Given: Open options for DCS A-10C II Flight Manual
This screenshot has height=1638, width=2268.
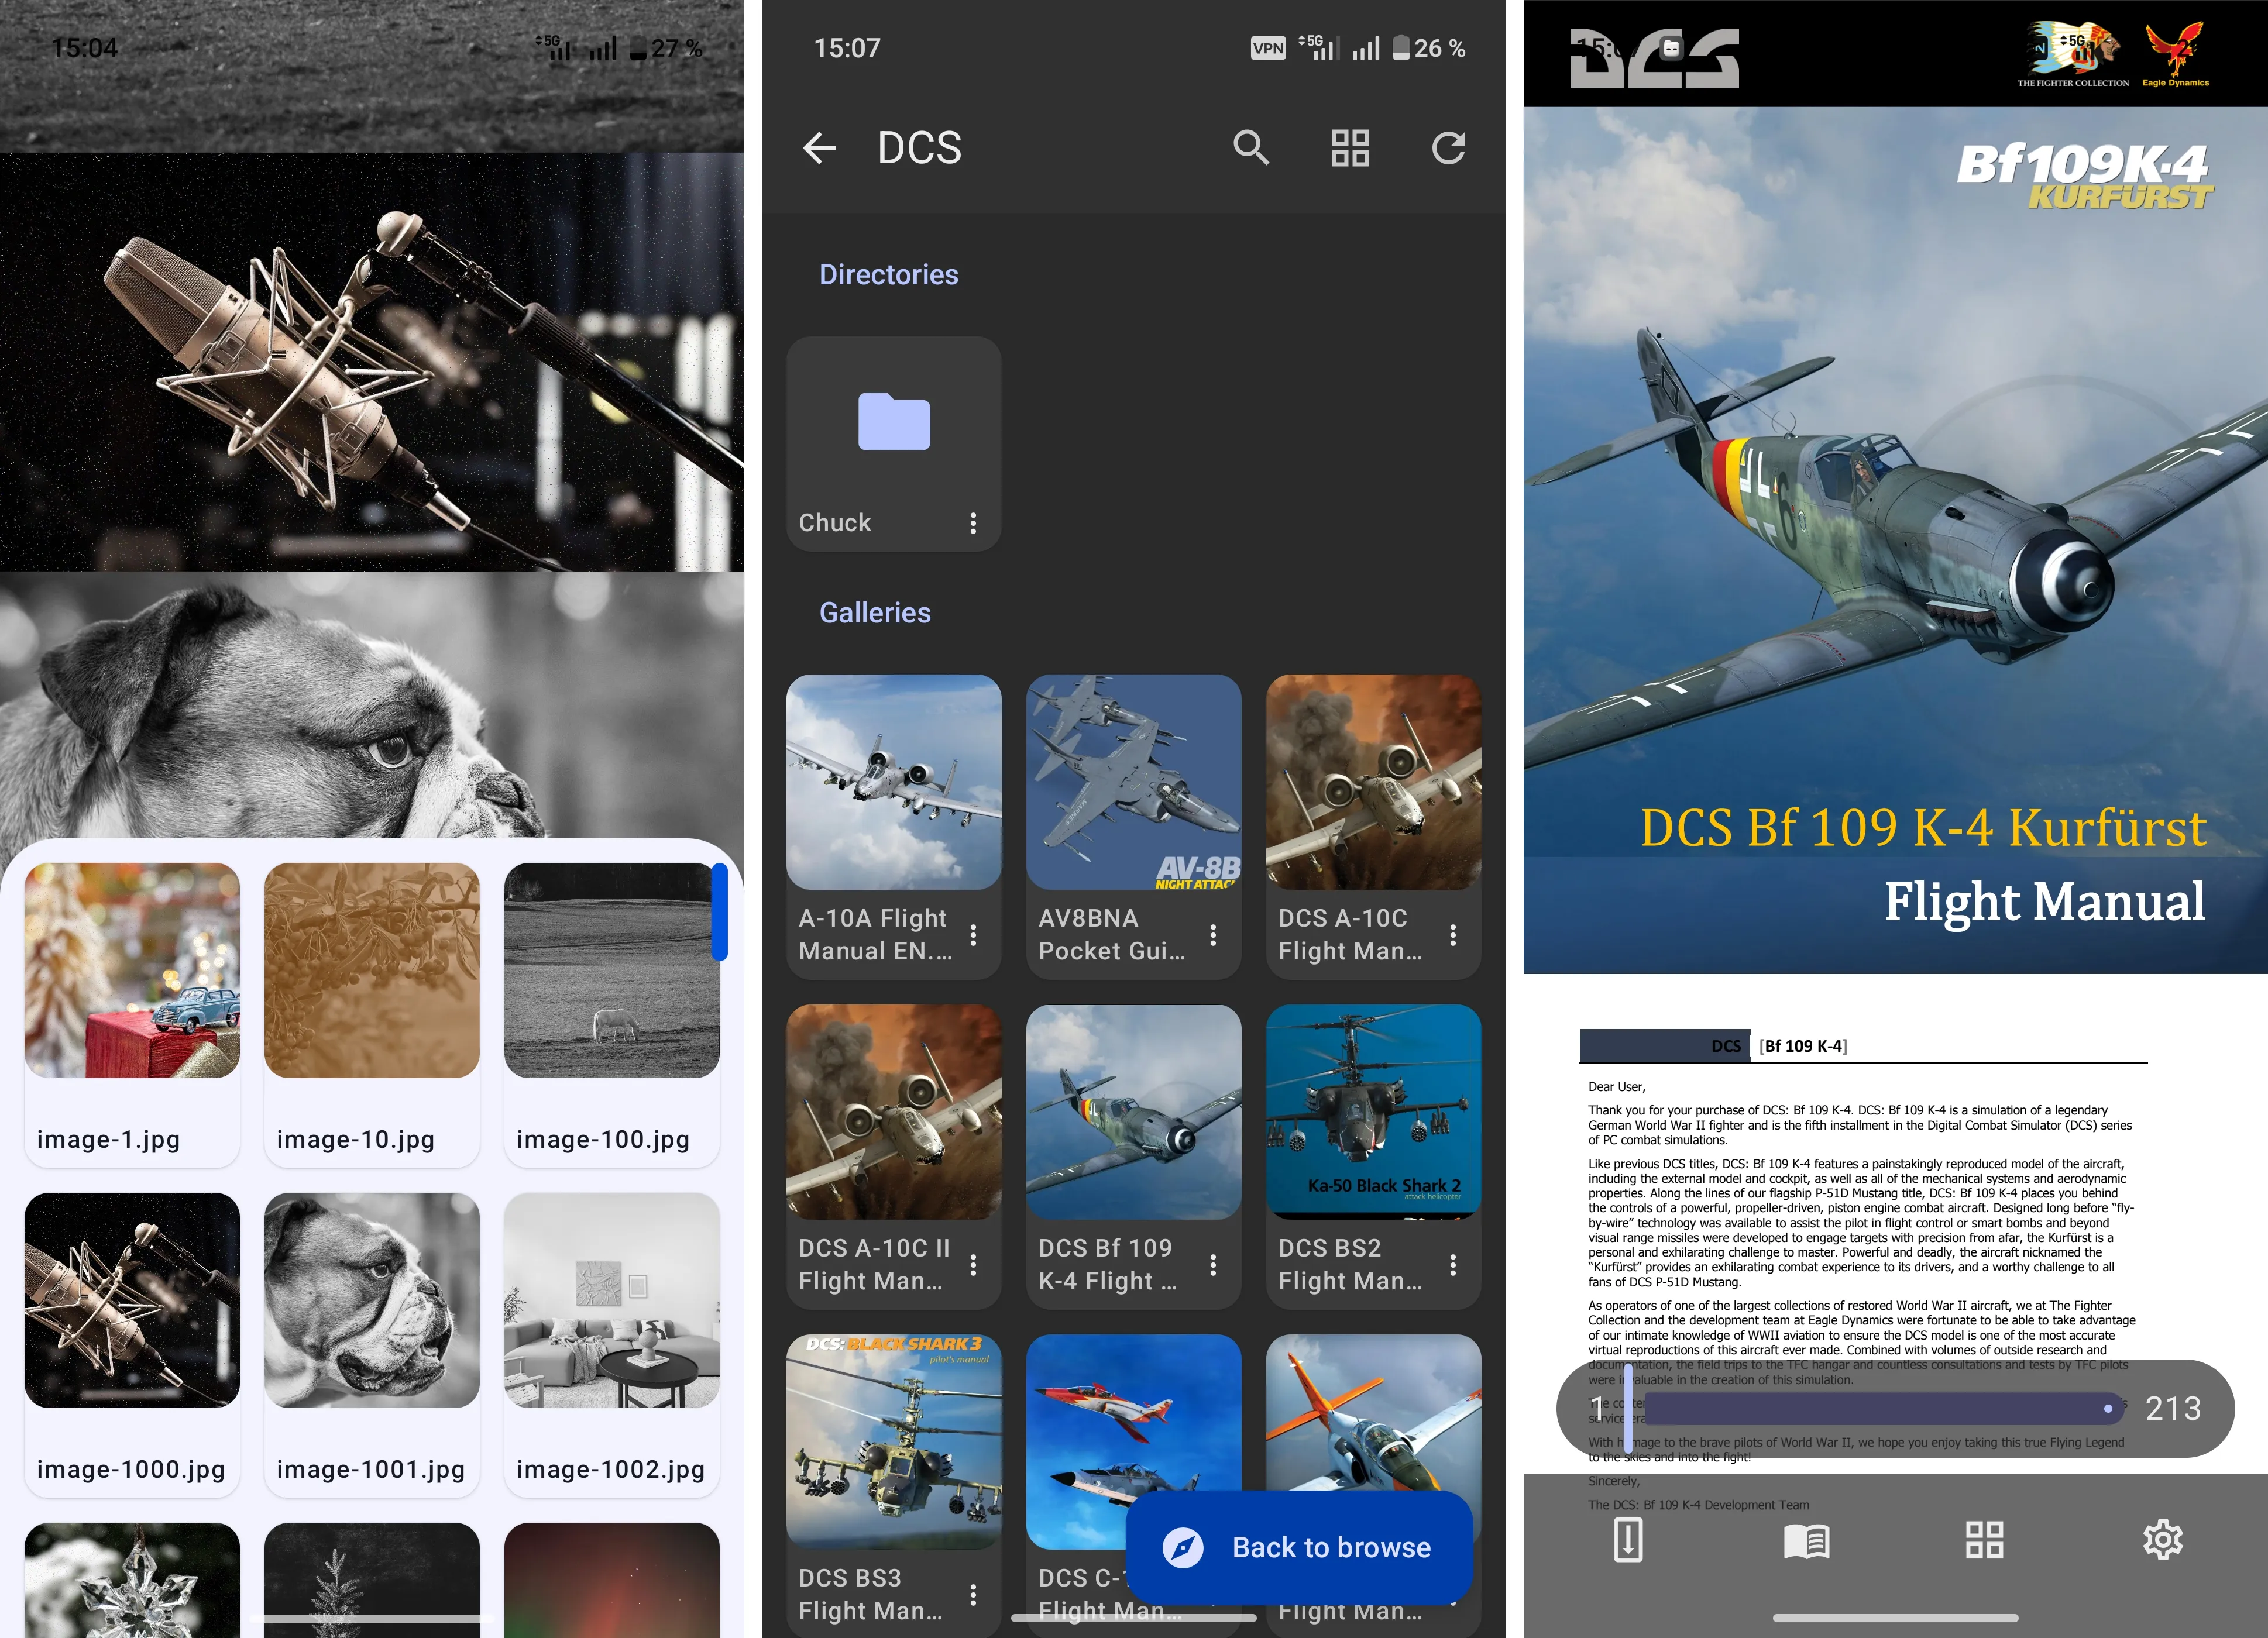Looking at the screenshot, I should [x=973, y=1265].
